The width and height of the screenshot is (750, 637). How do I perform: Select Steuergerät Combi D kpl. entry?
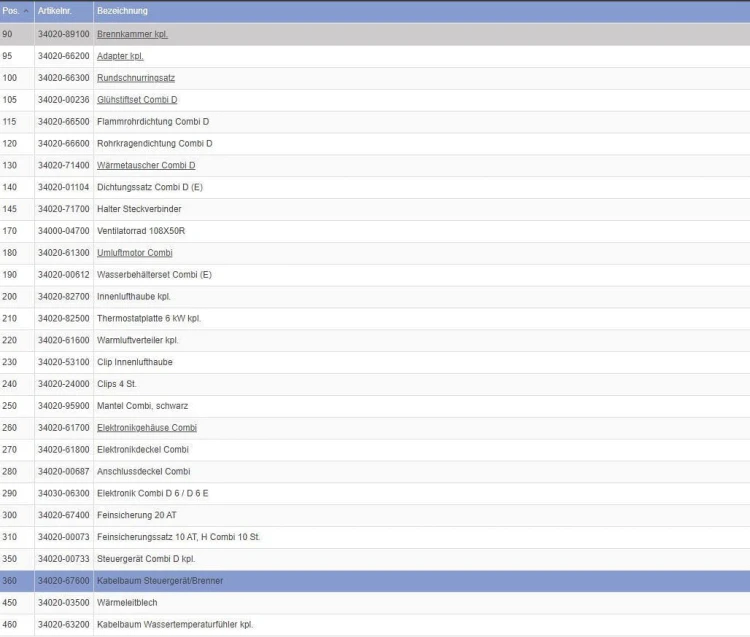146,559
